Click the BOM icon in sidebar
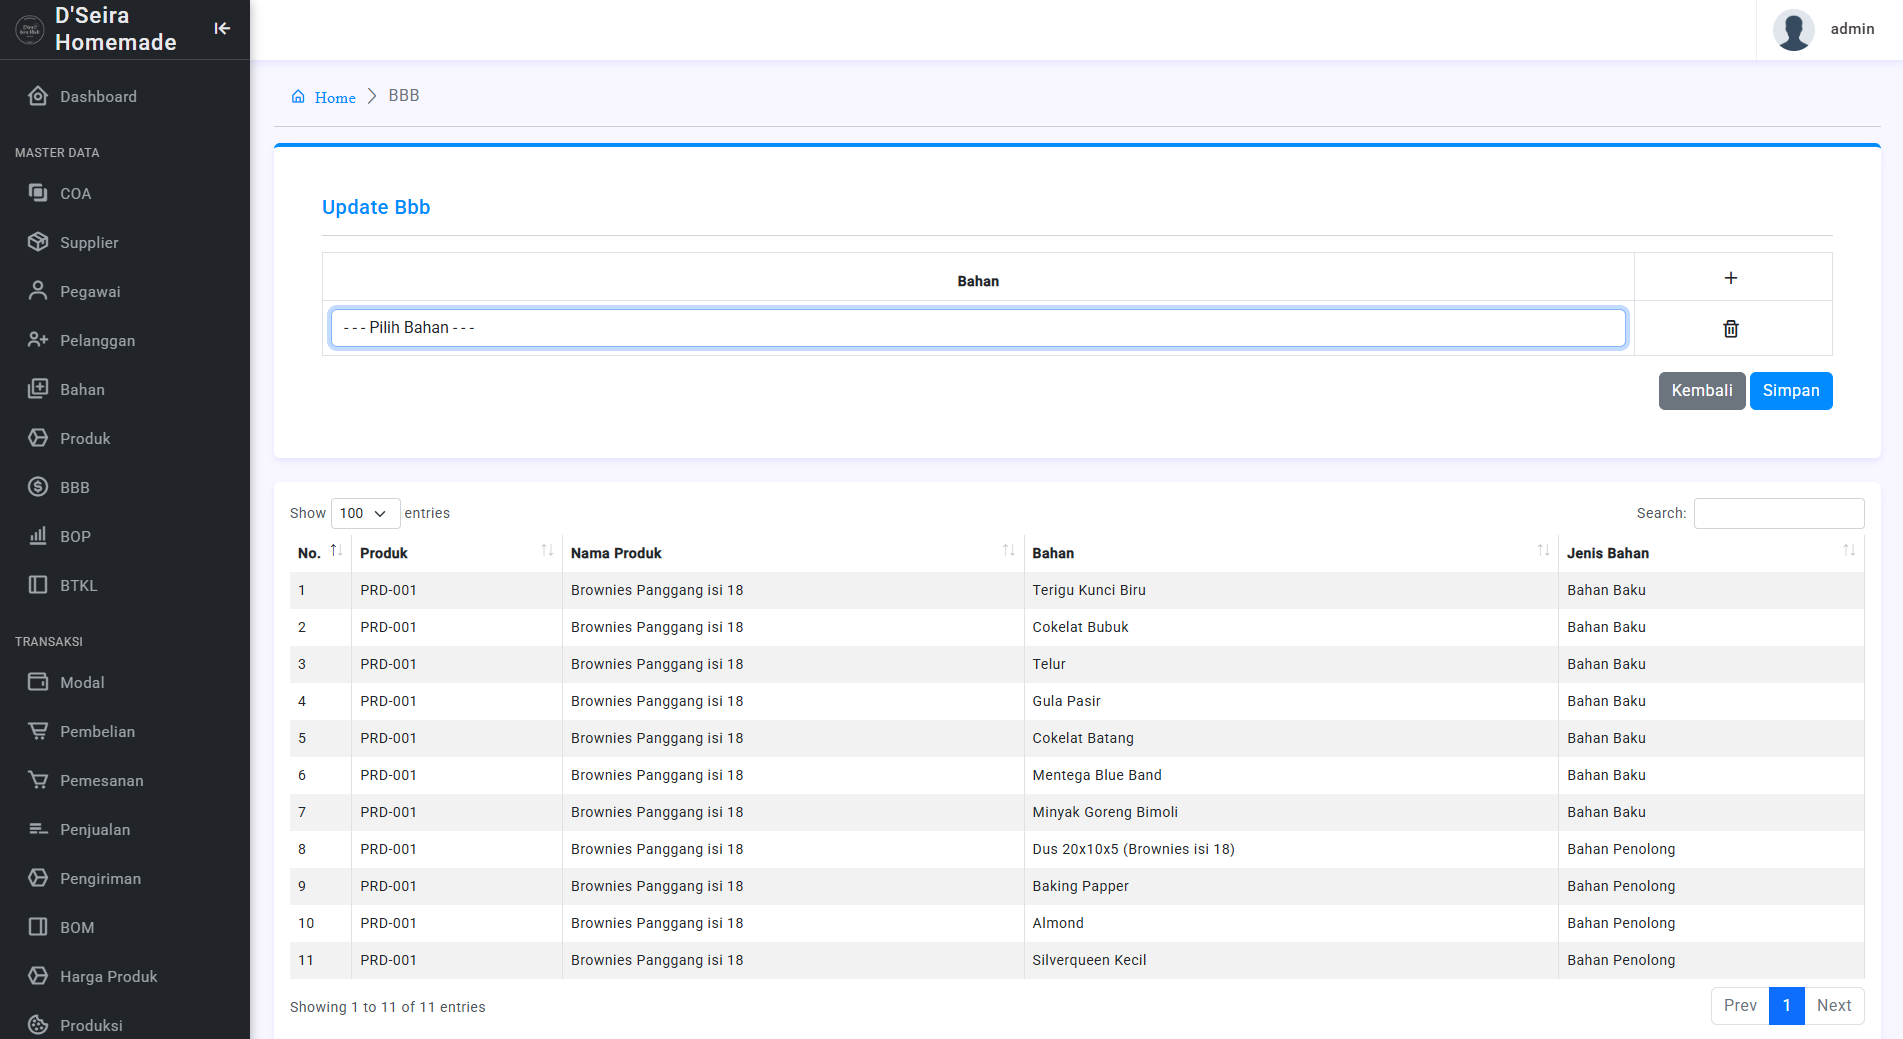Viewport: 1903px width, 1039px height. (38, 927)
